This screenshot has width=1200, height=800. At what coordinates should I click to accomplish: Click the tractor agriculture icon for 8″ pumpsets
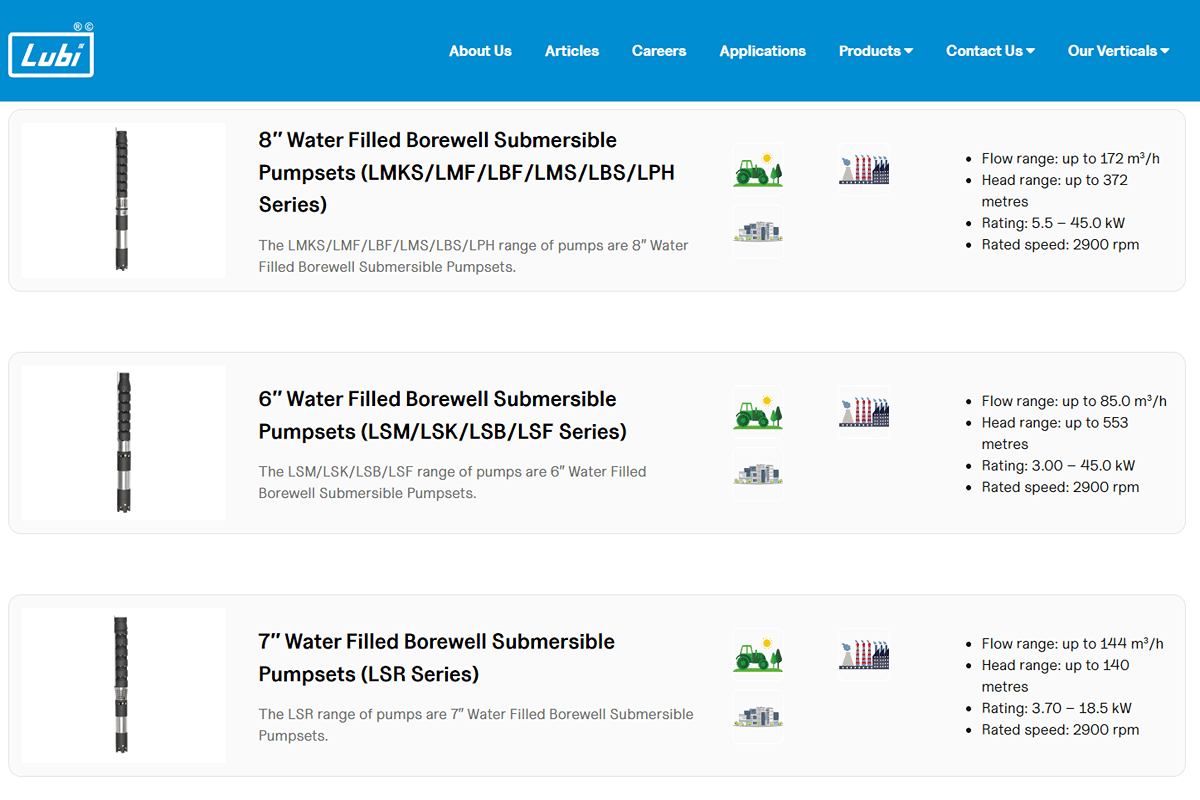(x=758, y=168)
